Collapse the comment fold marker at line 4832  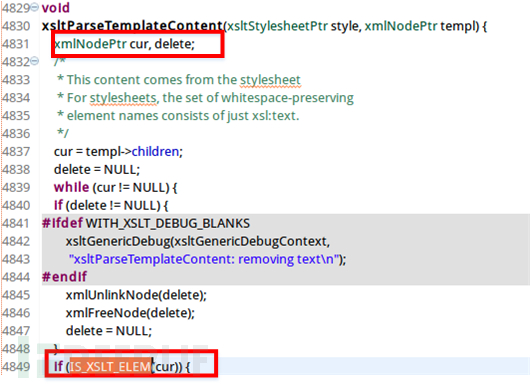point(35,61)
